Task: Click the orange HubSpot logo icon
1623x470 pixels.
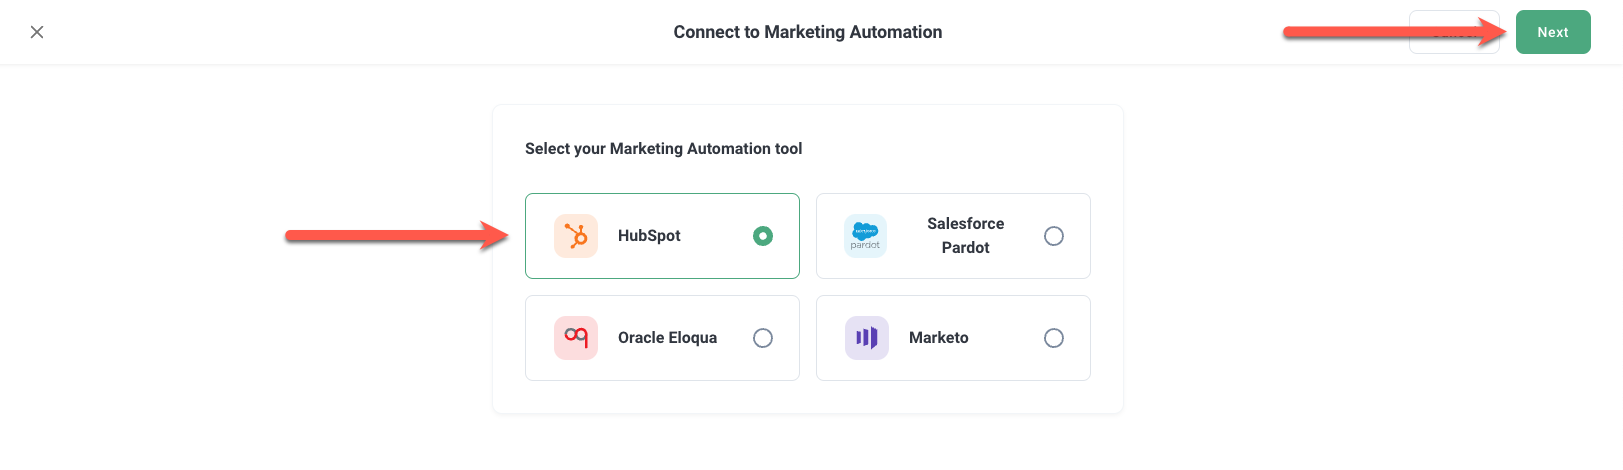Action: 576,236
